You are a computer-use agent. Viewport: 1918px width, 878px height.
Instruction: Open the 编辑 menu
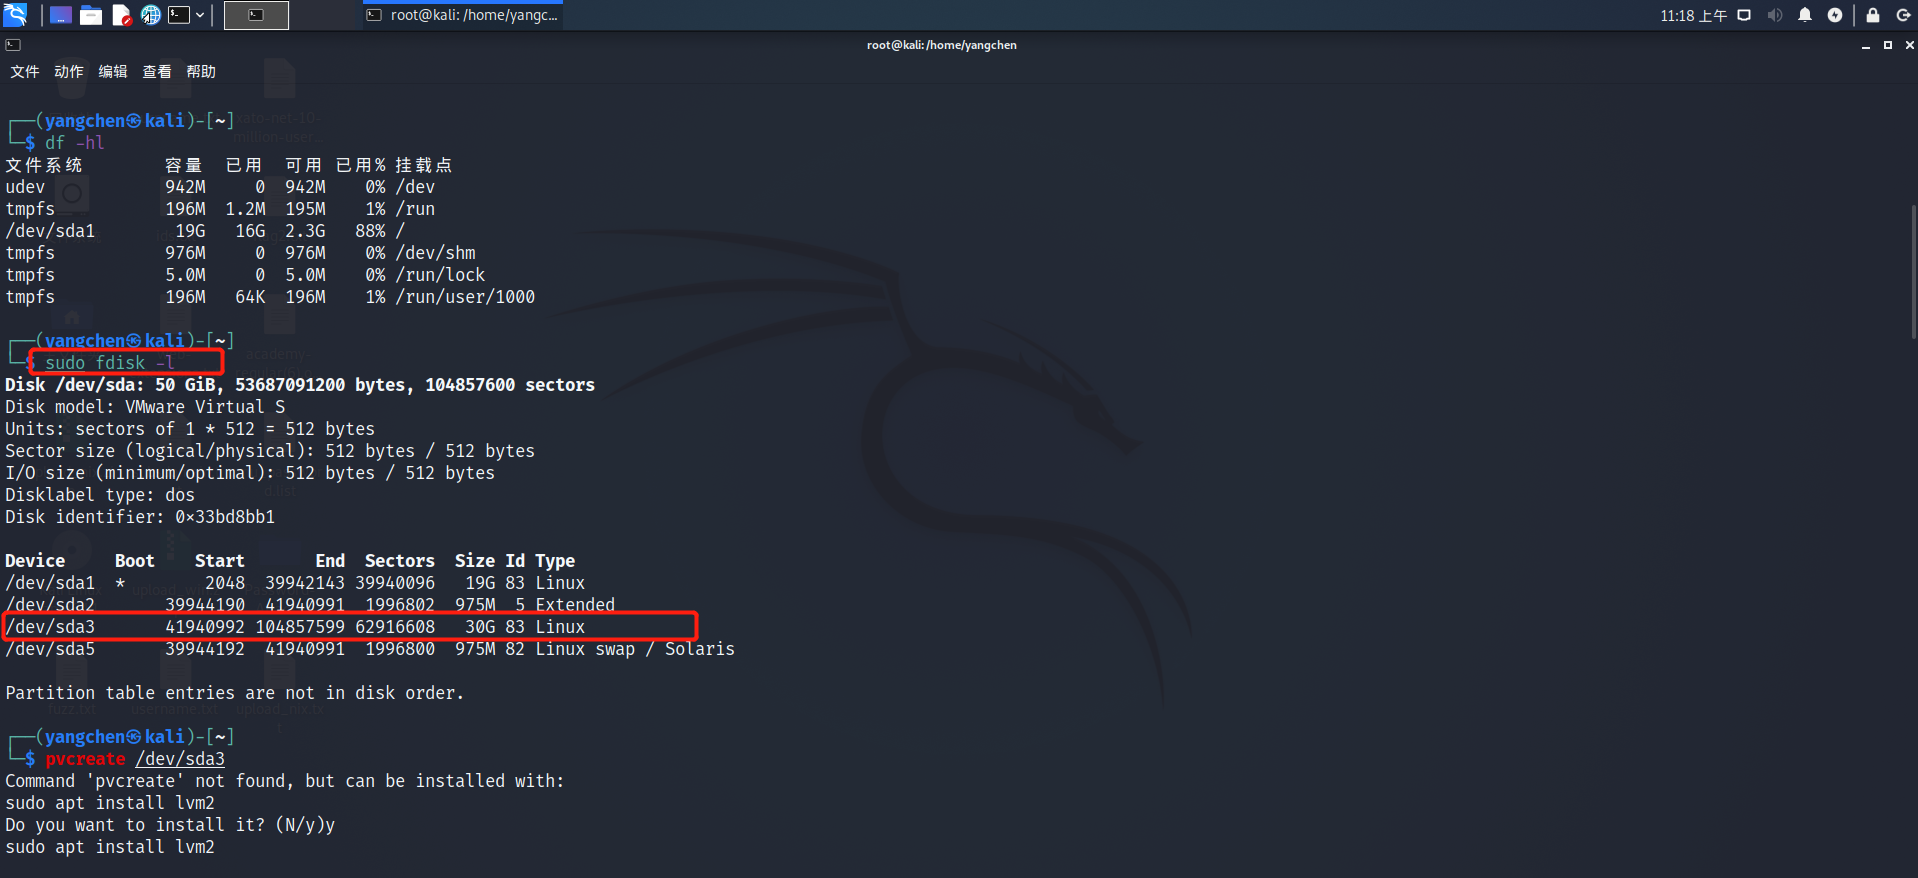(113, 72)
